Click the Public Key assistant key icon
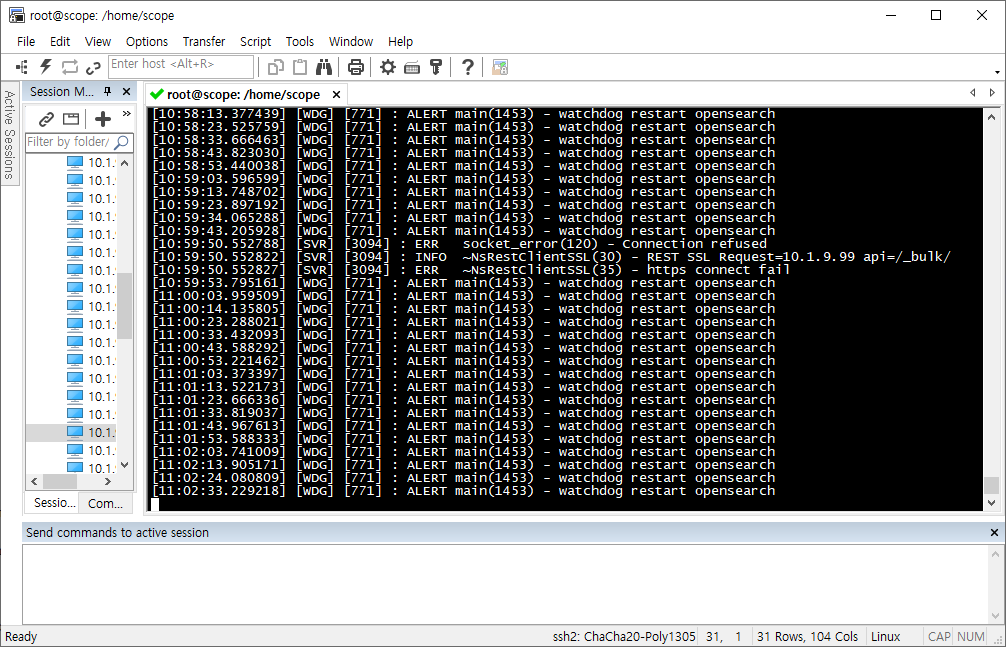This screenshot has width=1006, height=647. 436,67
